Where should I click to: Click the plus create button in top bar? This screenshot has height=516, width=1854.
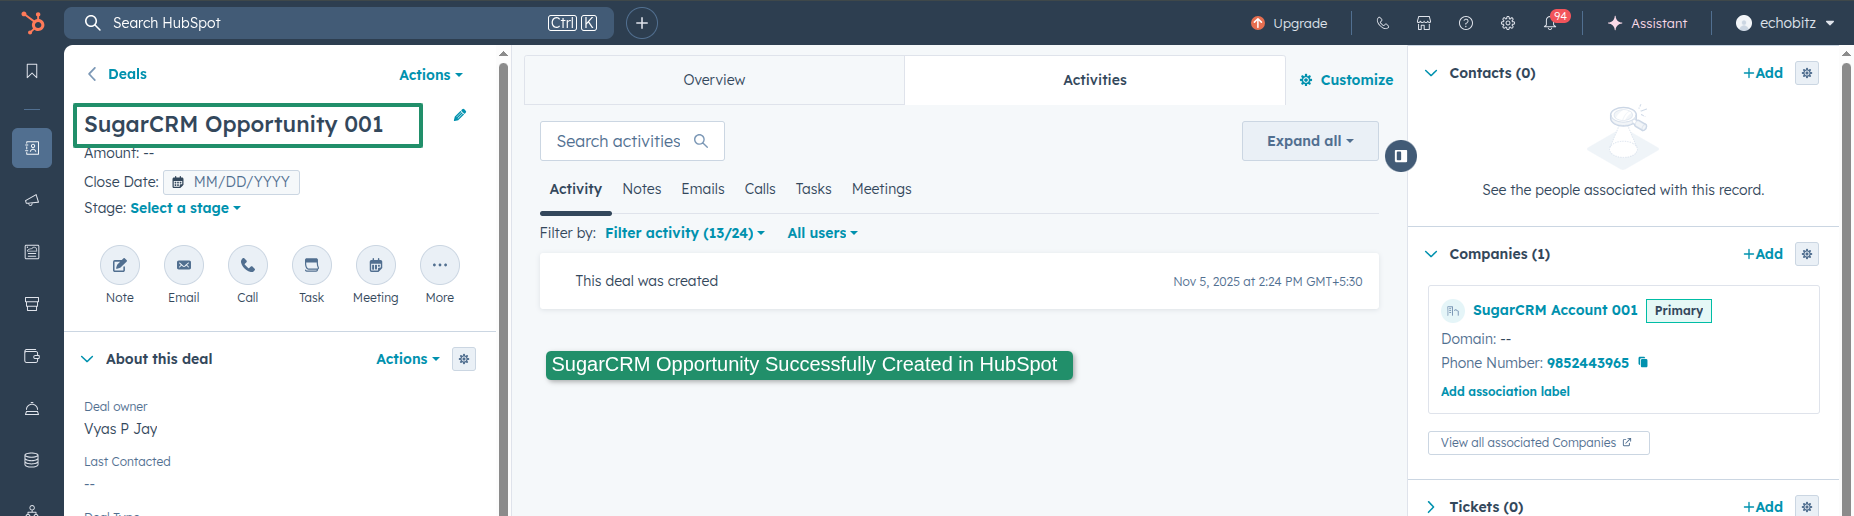pos(642,23)
